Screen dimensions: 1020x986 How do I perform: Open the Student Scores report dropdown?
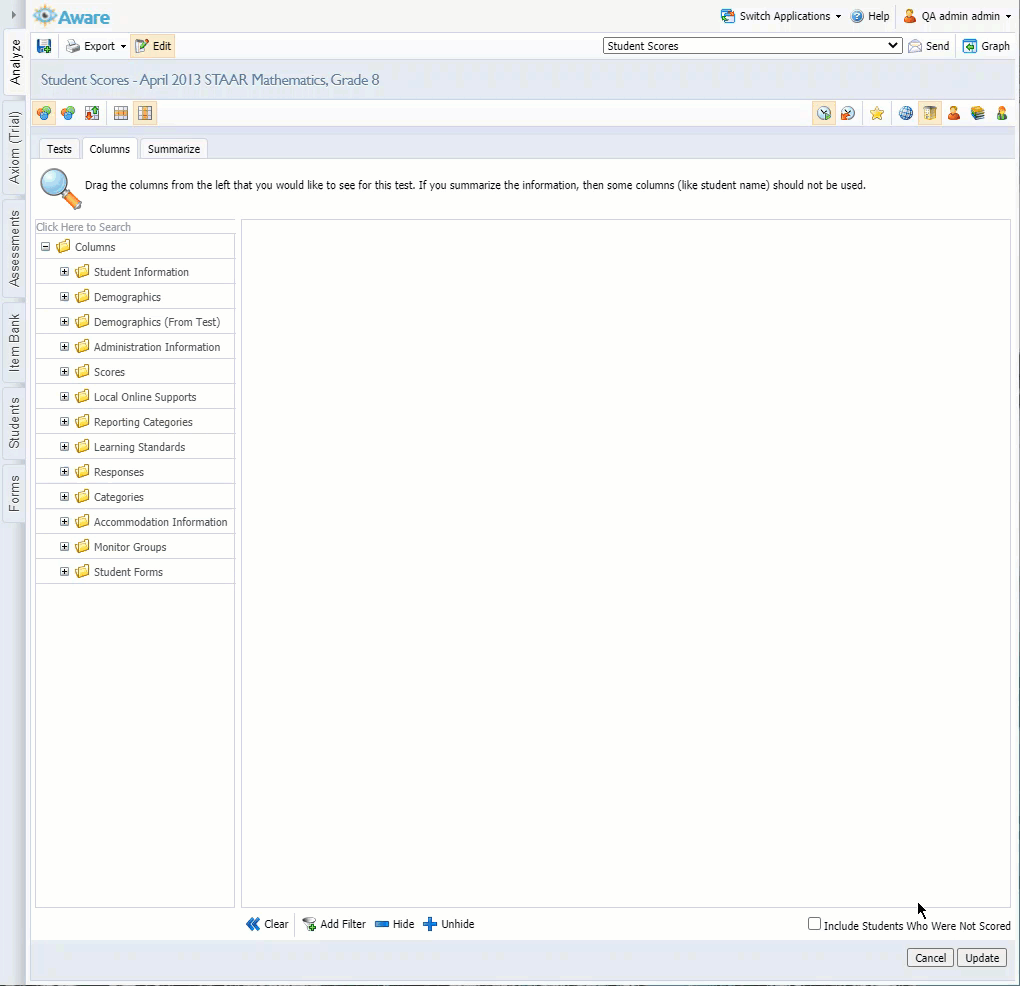[753, 46]
